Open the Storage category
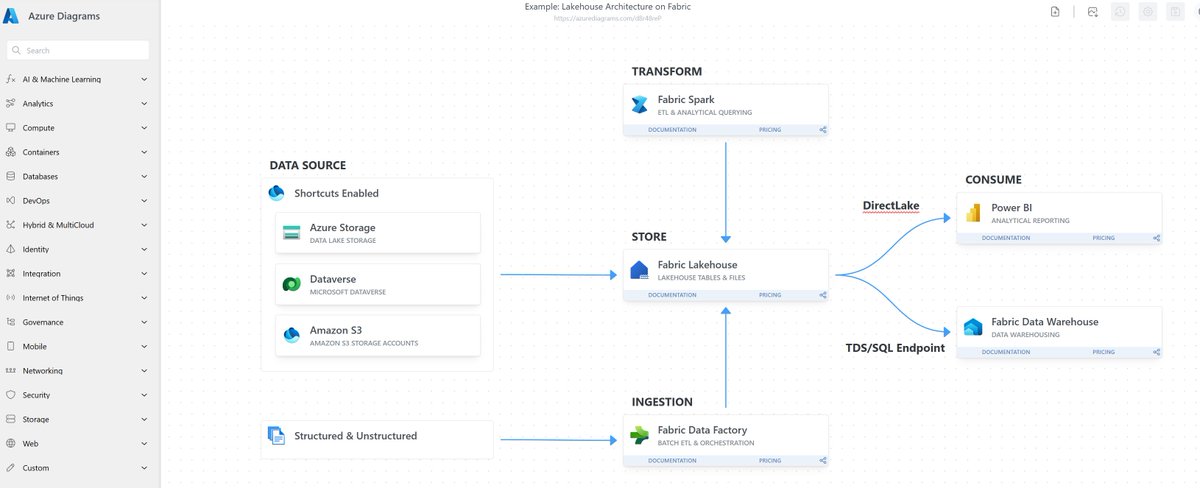 [x=80, y=419]
